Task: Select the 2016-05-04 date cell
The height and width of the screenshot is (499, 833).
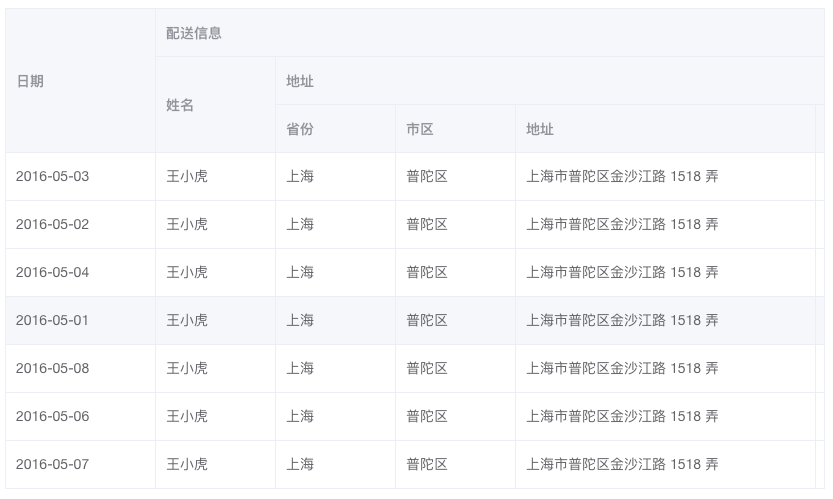Action: (52, 273)
